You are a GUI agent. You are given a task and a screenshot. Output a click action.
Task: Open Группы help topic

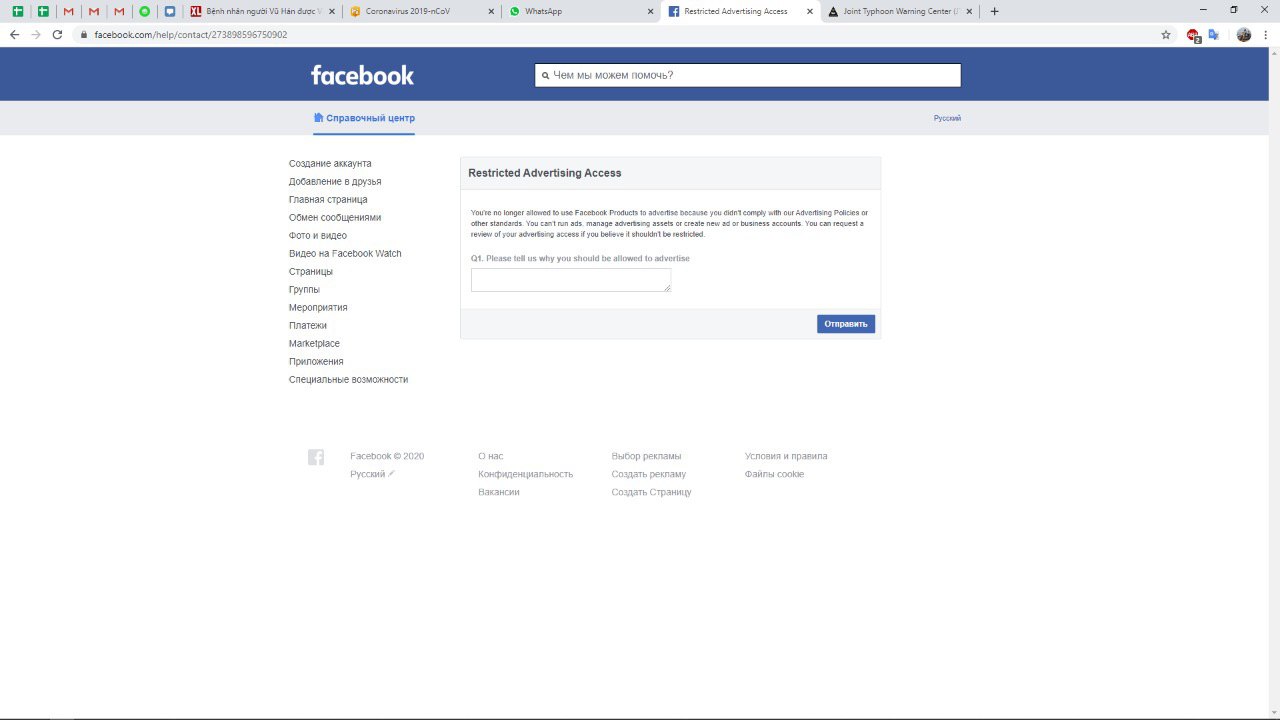304,289
